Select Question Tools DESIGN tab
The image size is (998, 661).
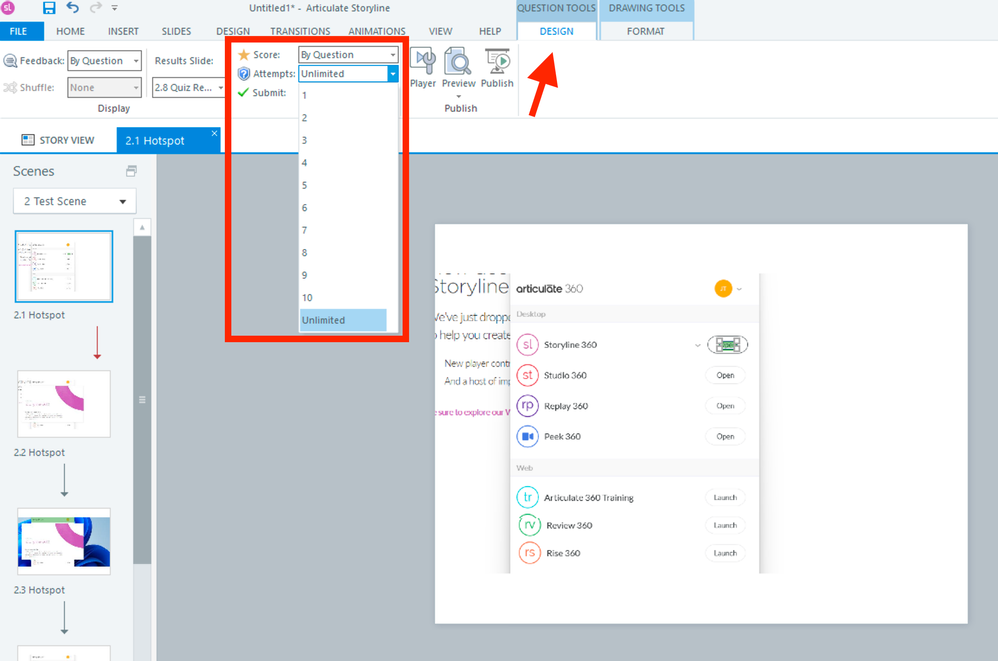tap(556, 31)
